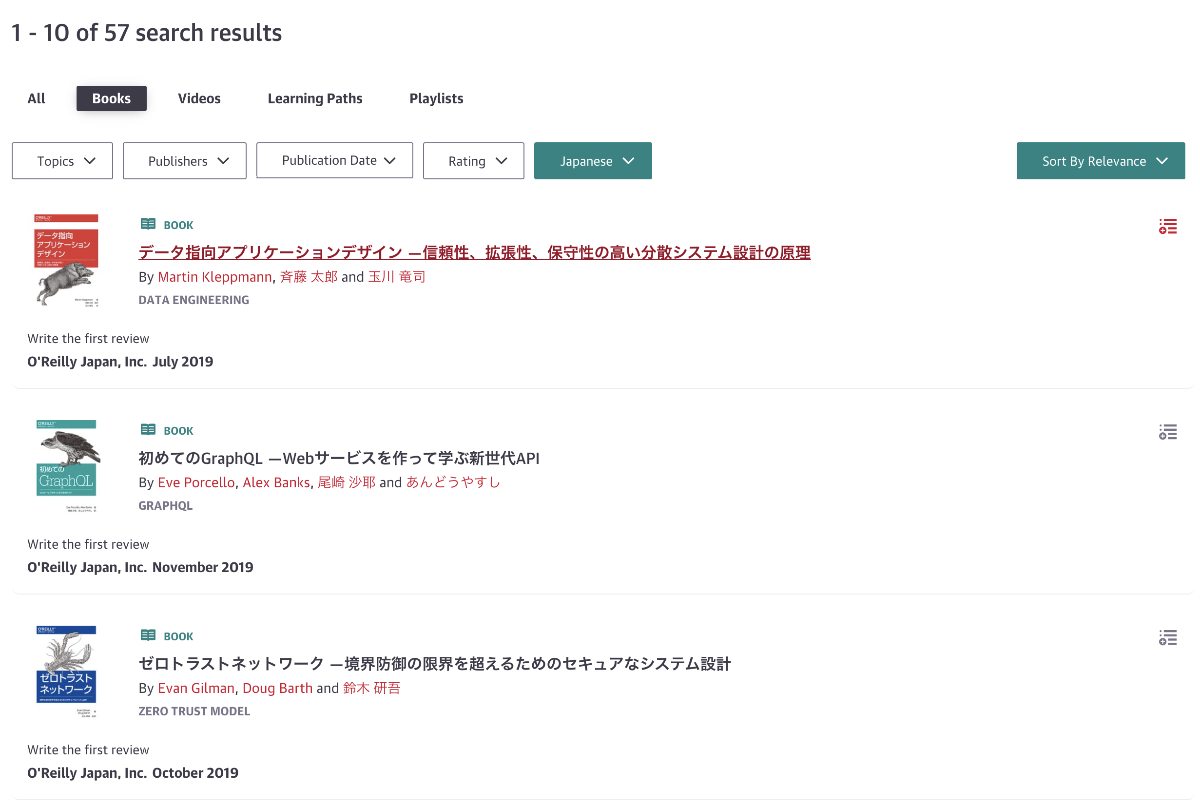Open the Topics filter dropdown
Image resolution: width=1200 pixels, height=806 pixels.
(x=62, y=161)
